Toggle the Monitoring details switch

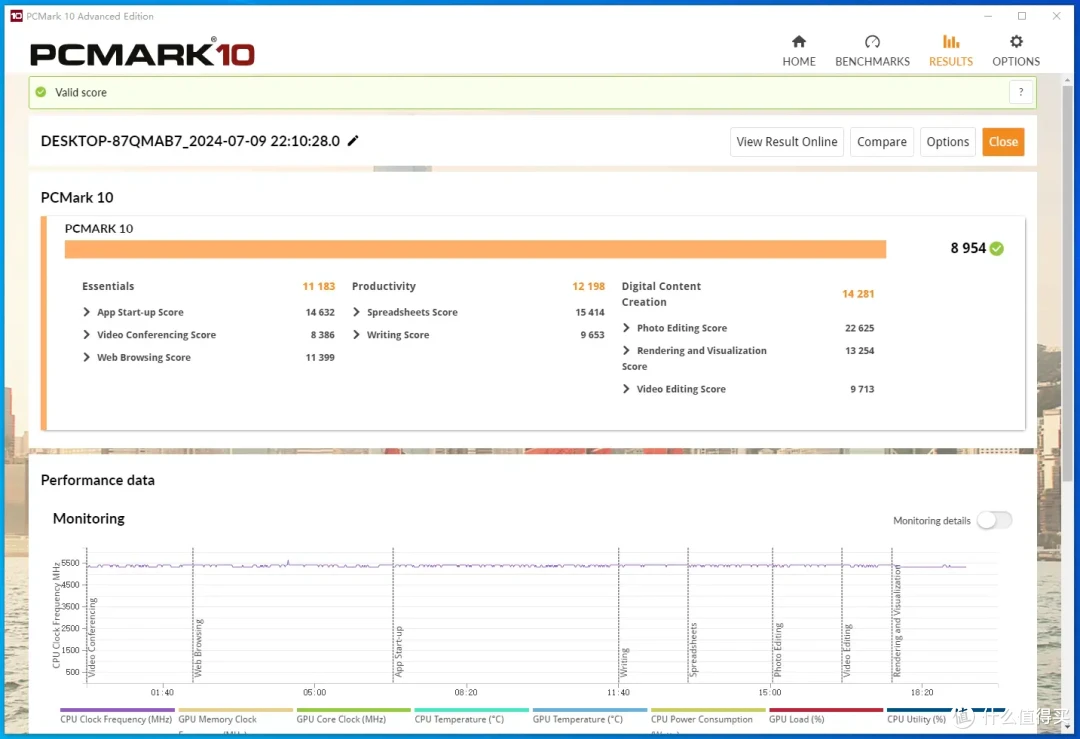pyautogui.click(x=995, y=520)
